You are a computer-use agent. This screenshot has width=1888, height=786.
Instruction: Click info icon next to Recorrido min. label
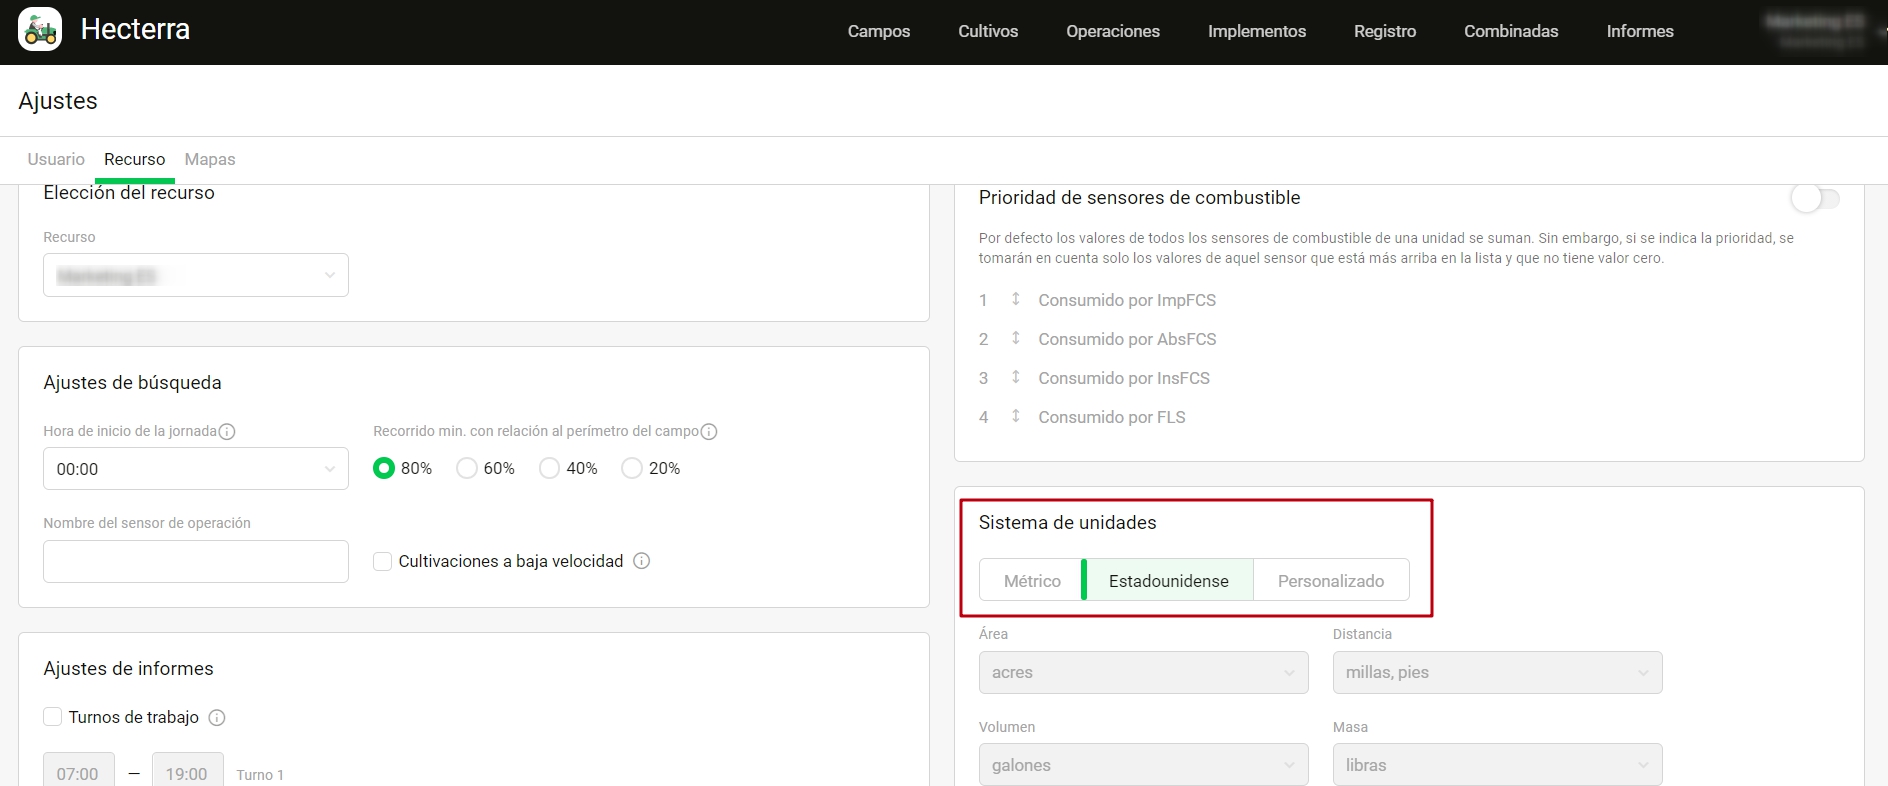[x=709, y=432]
